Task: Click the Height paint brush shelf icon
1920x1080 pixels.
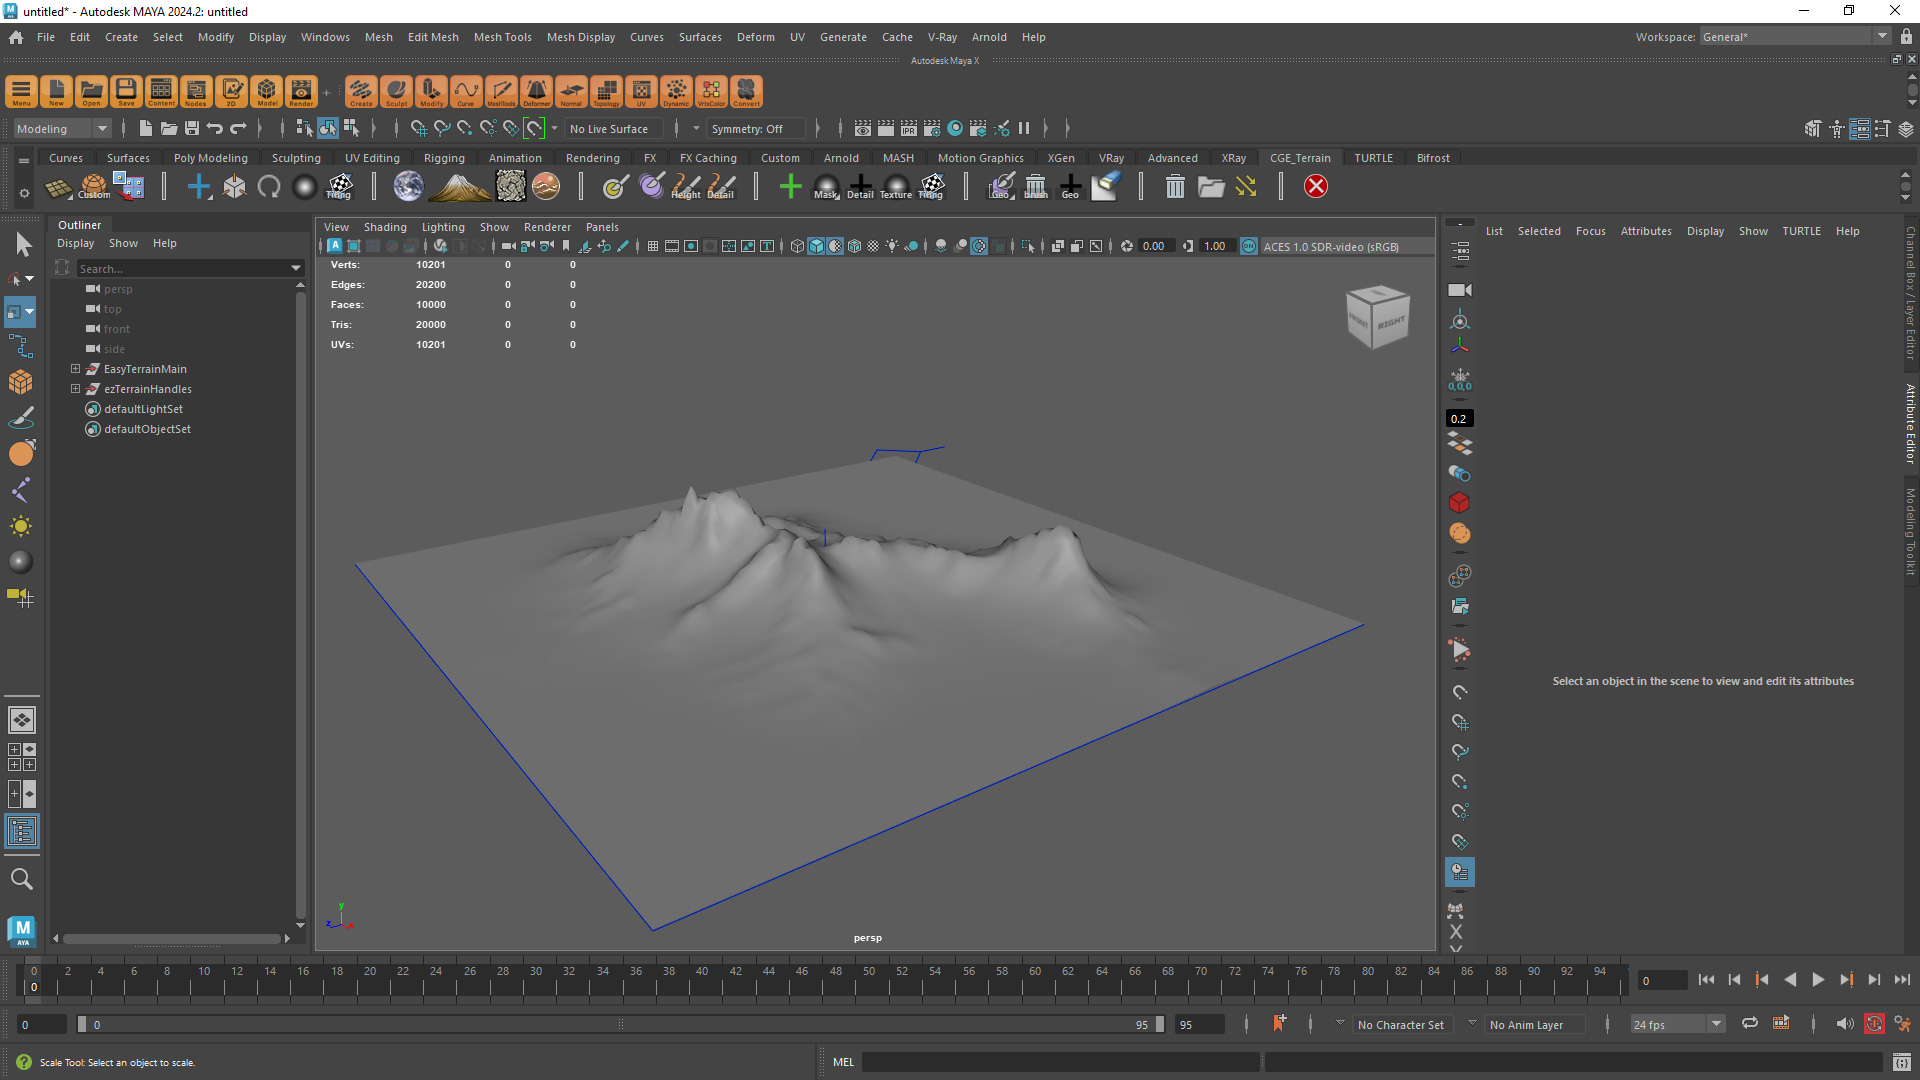Action: [x=686, y=187]
